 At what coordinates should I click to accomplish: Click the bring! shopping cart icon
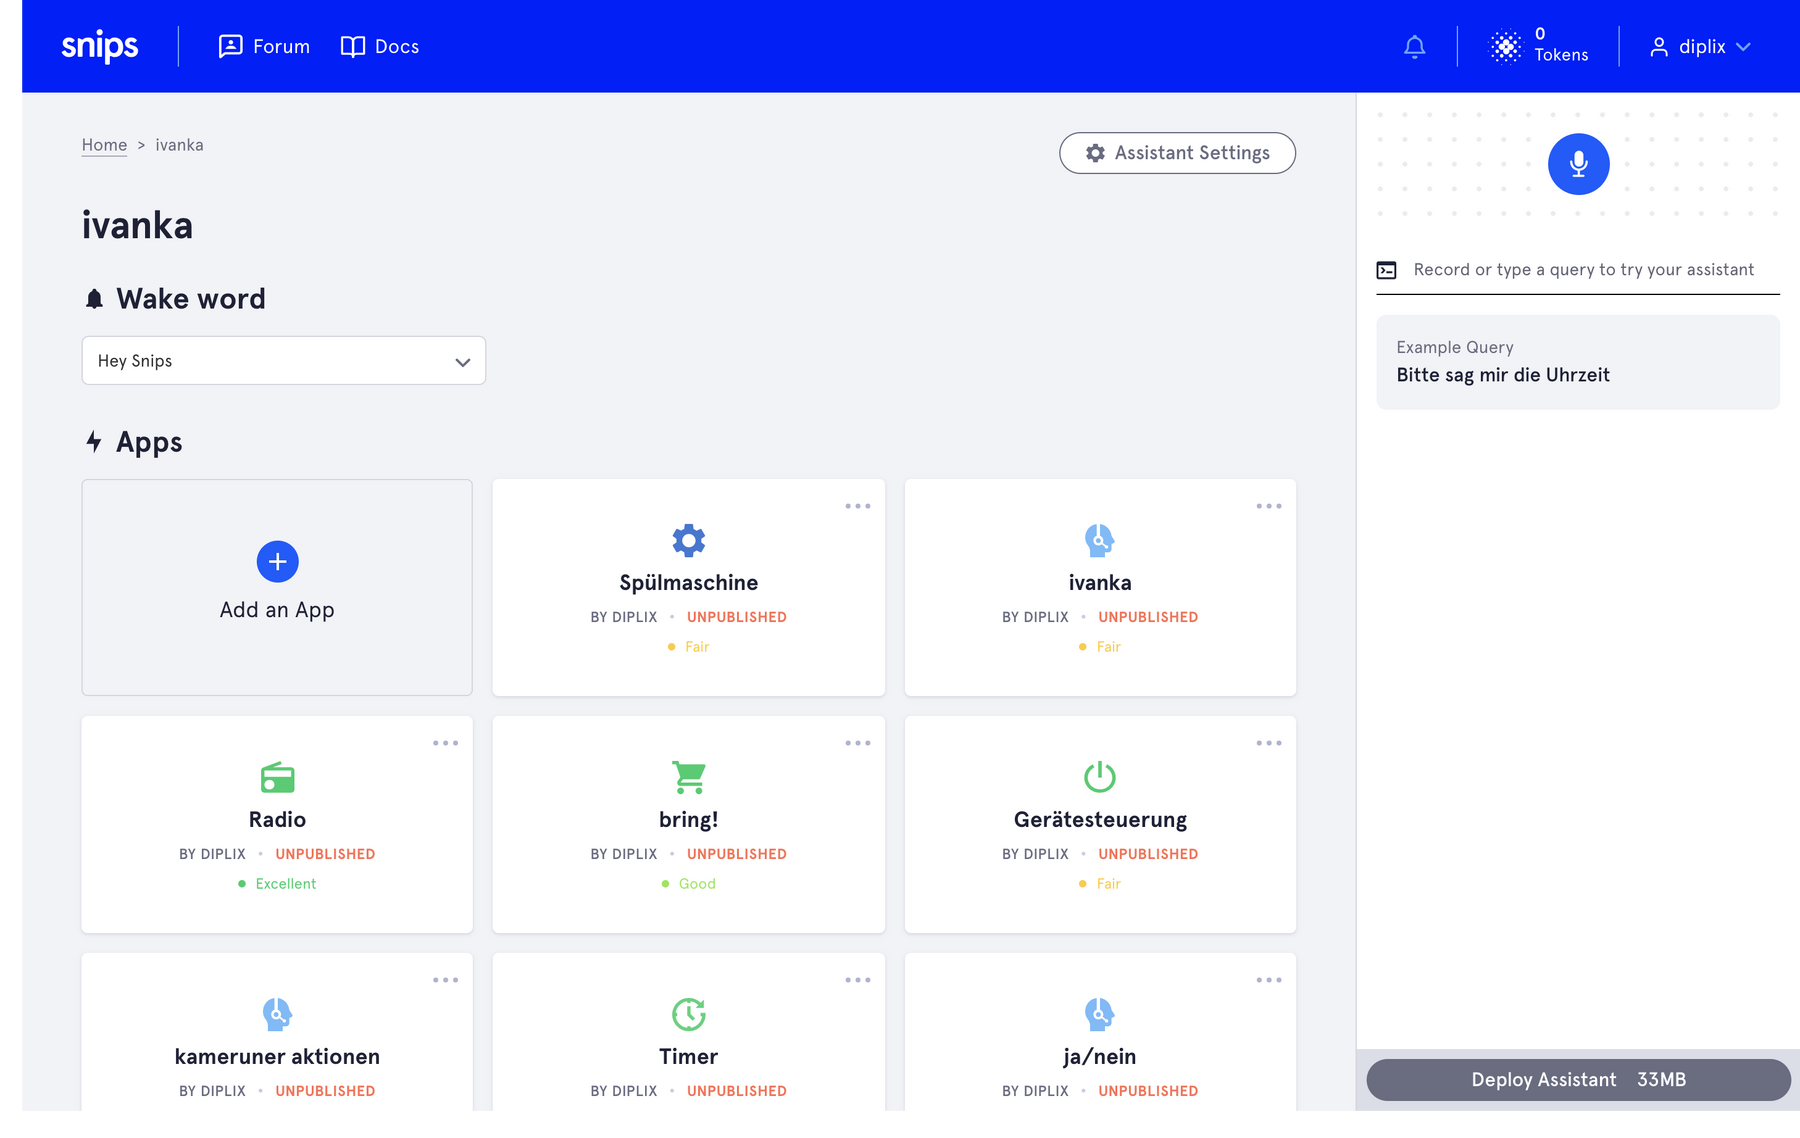pos(688,777)
